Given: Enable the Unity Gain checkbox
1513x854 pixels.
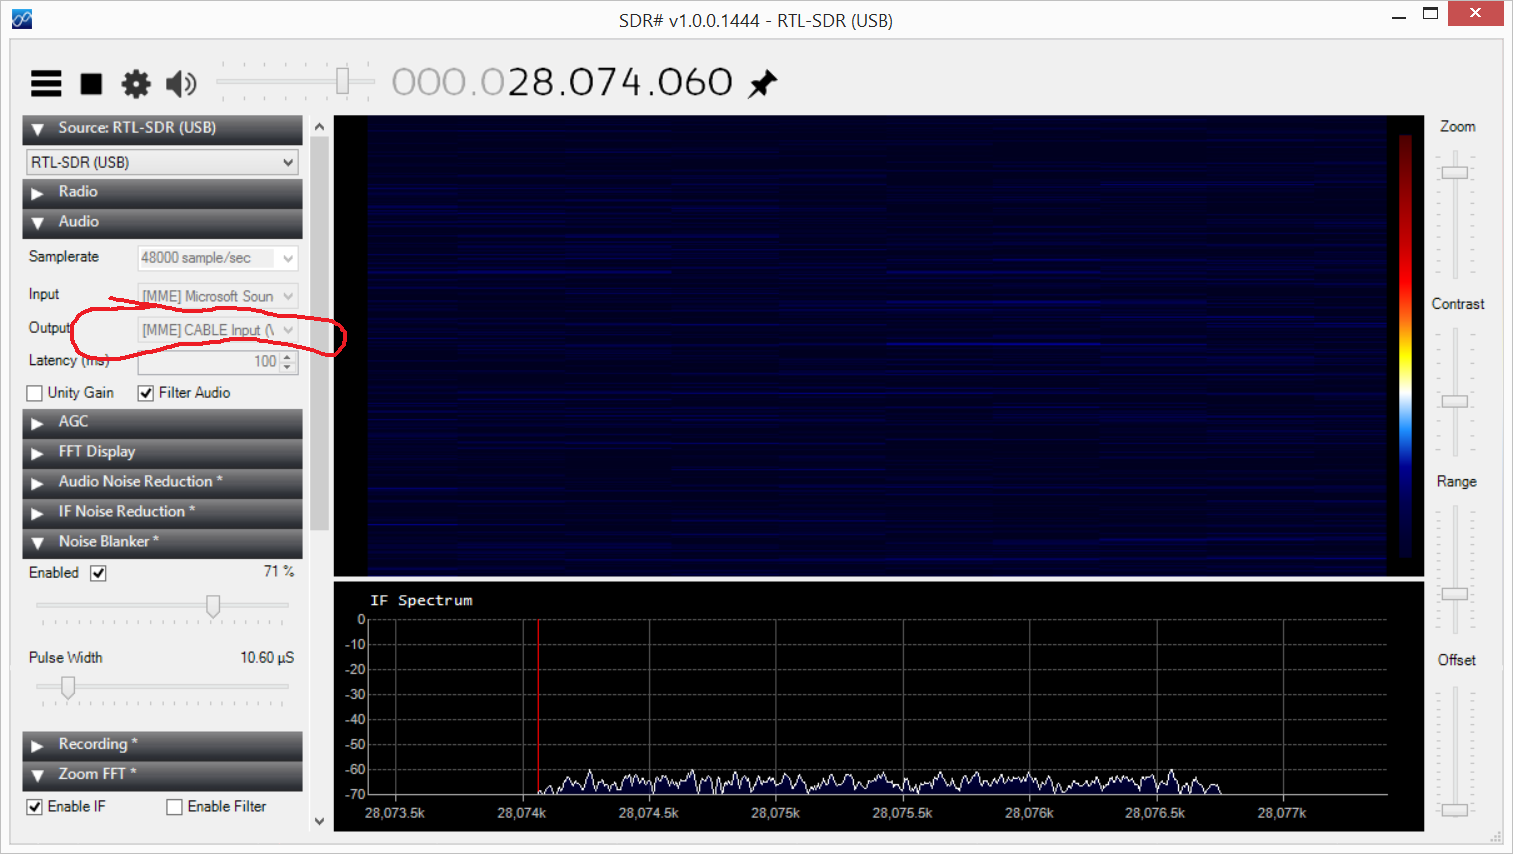Looking at the screenshot, I should (x=35, y=393).
